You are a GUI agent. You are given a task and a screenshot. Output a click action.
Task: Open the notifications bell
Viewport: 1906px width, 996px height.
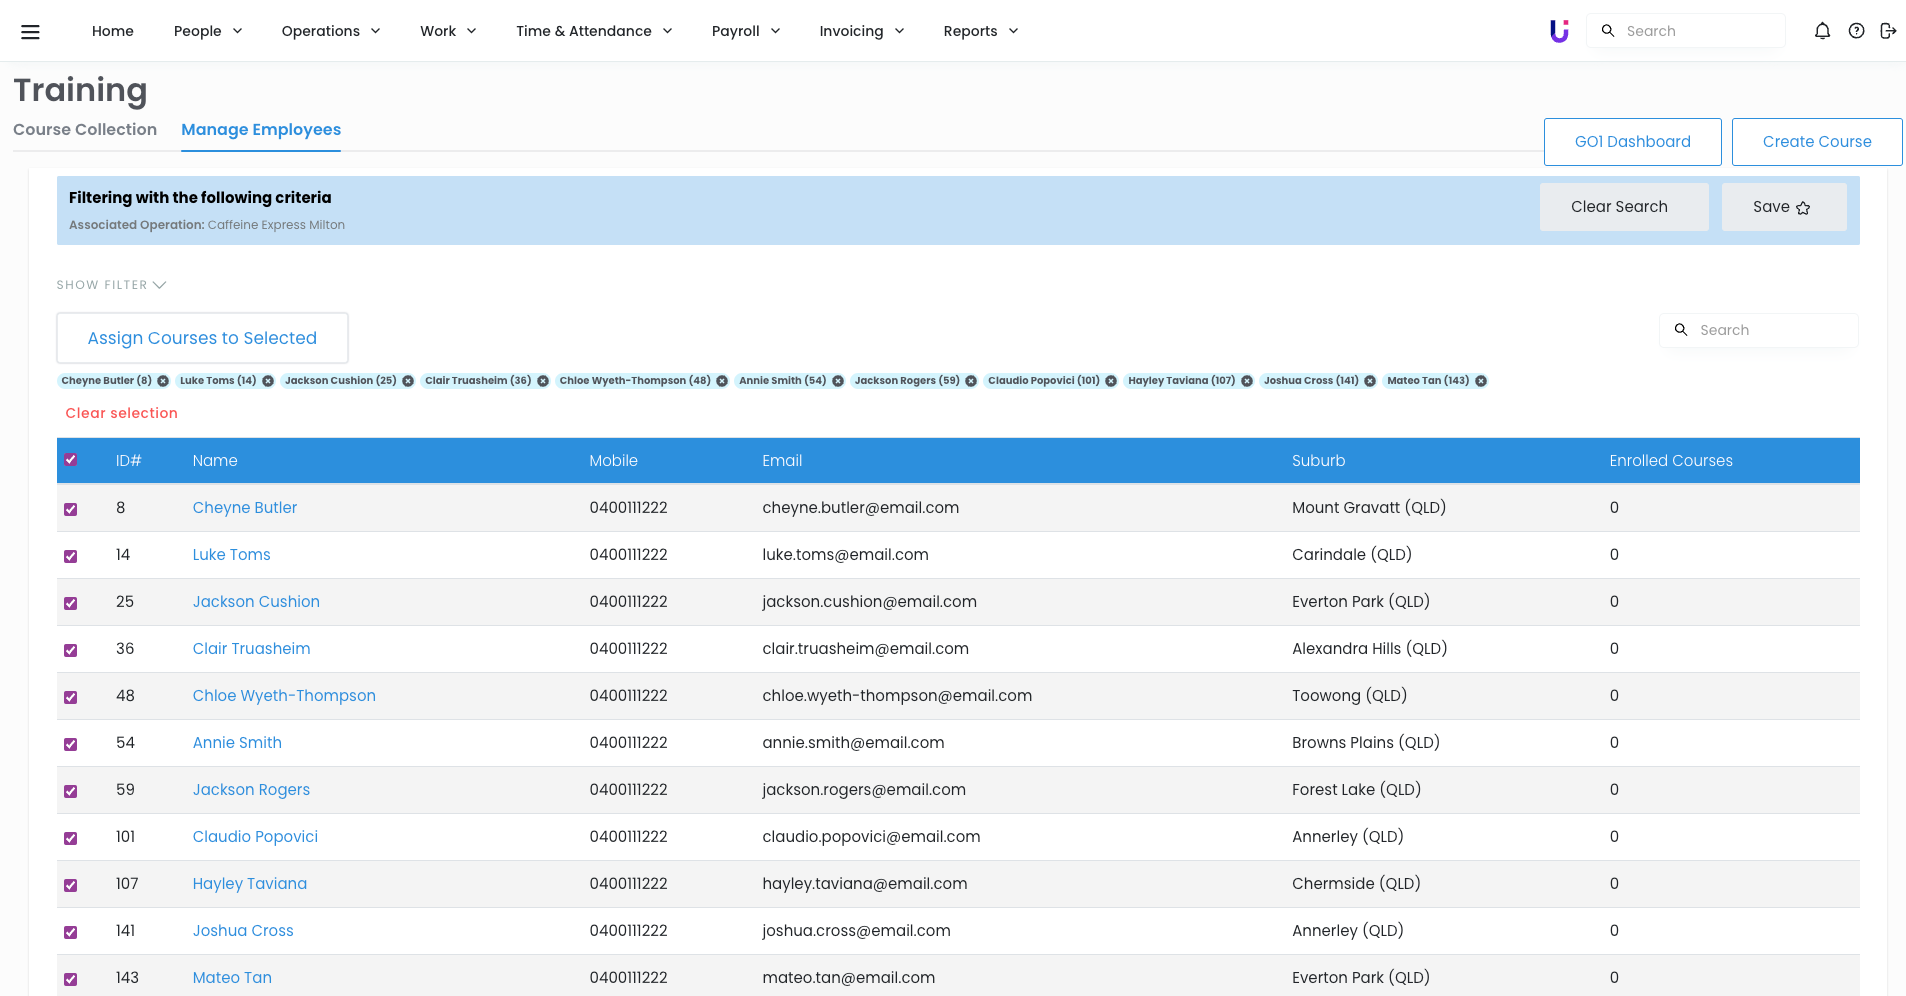point(1822,31)
